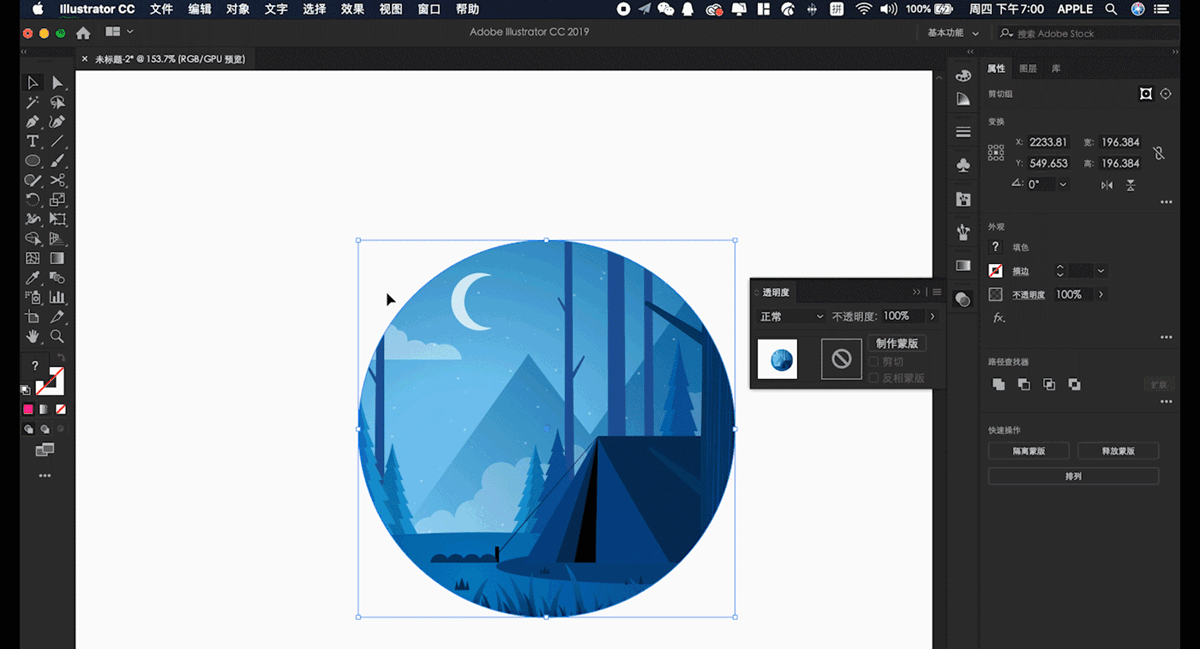Toggle the constrain width and height proportions link
This screenshot has width=1200, height=649.
click(1158, 153)
